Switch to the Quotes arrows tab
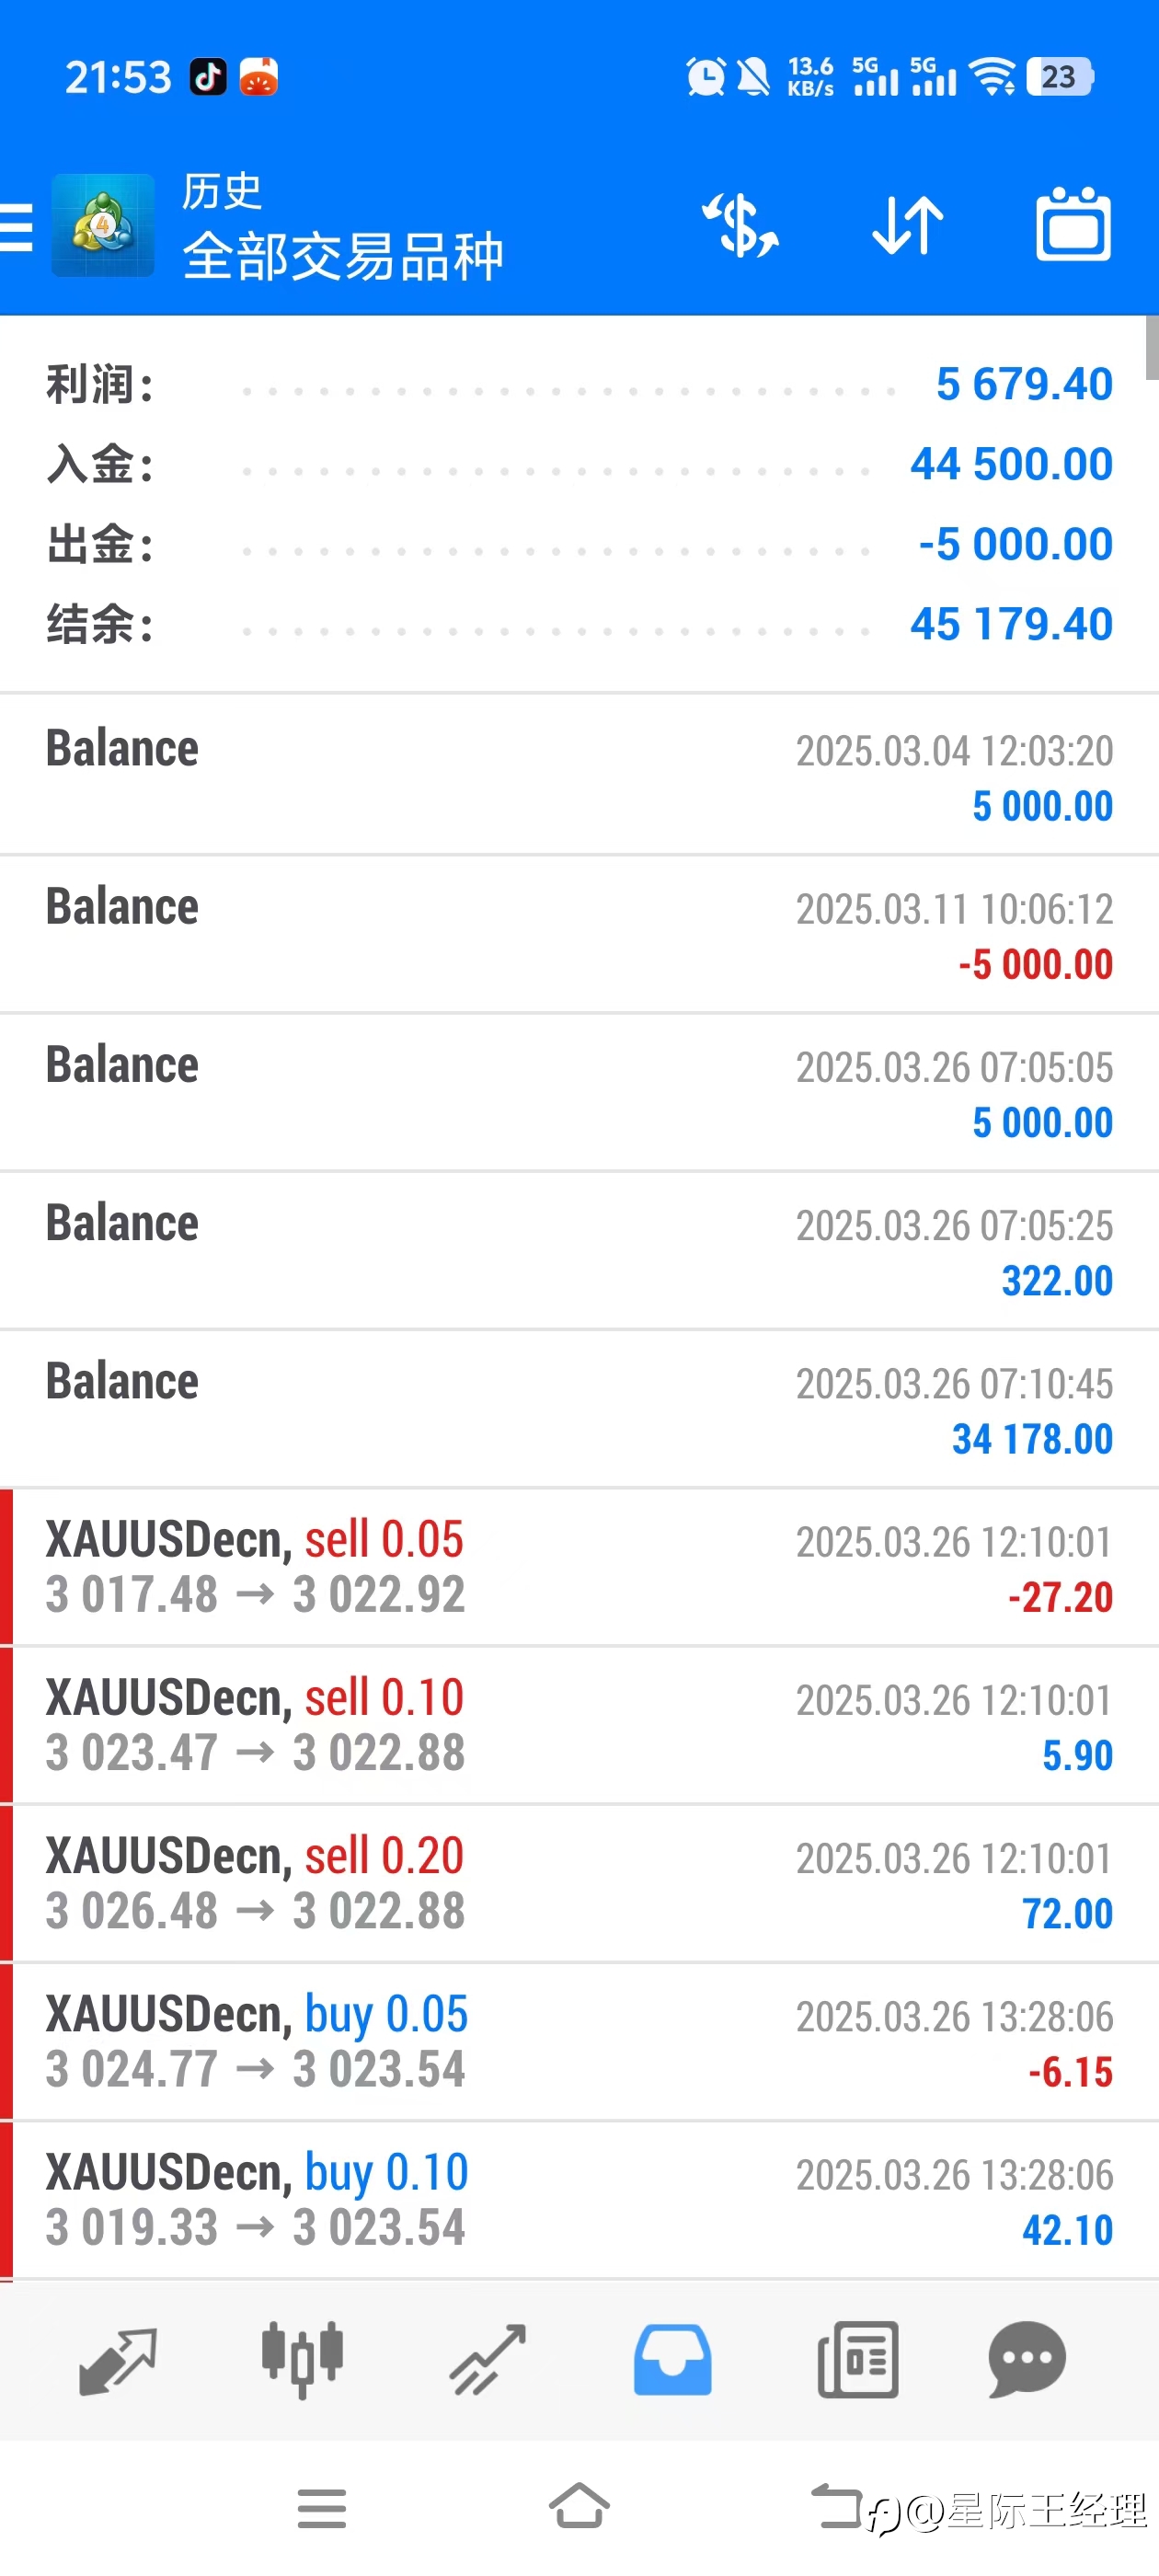 (x=118, y=2361)
